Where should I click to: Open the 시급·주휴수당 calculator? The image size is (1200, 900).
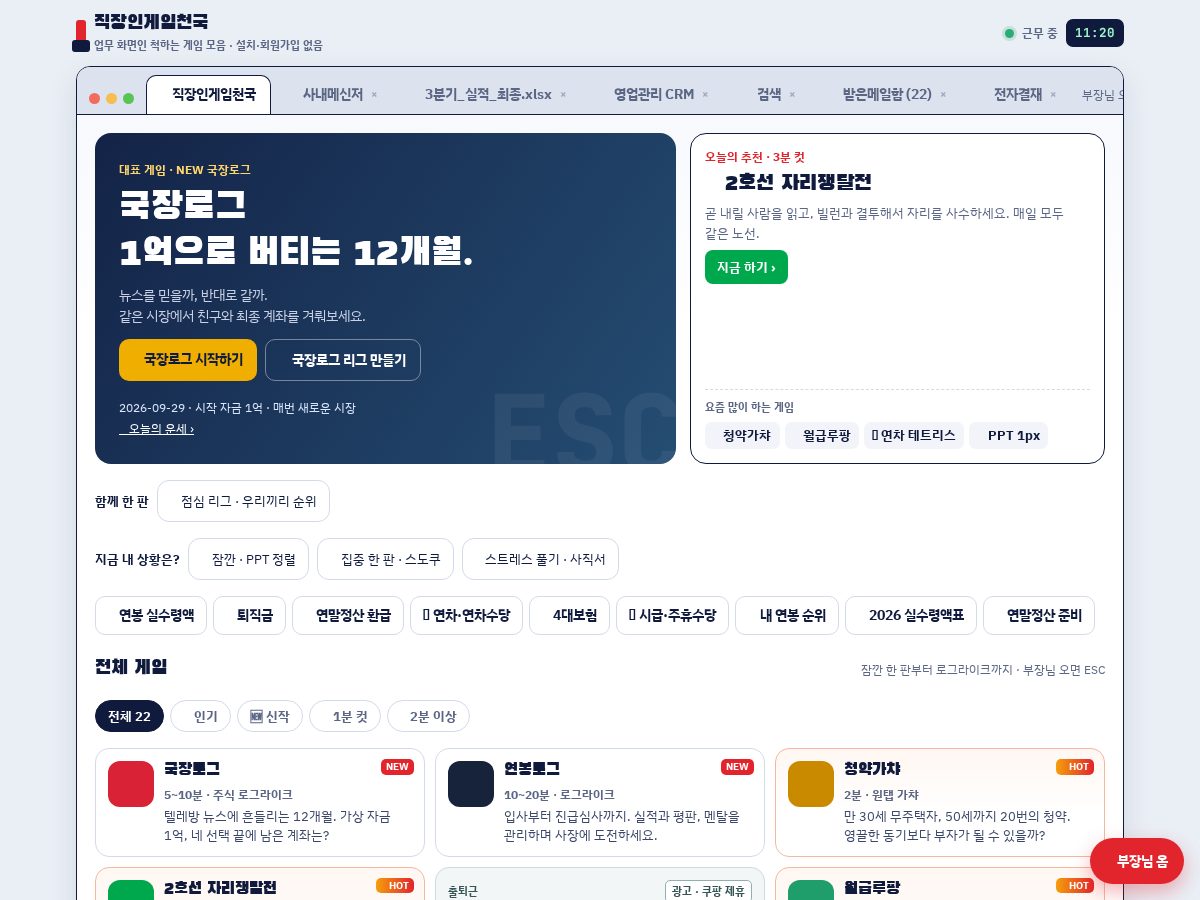pyautogui.click(x=673, y=616)
